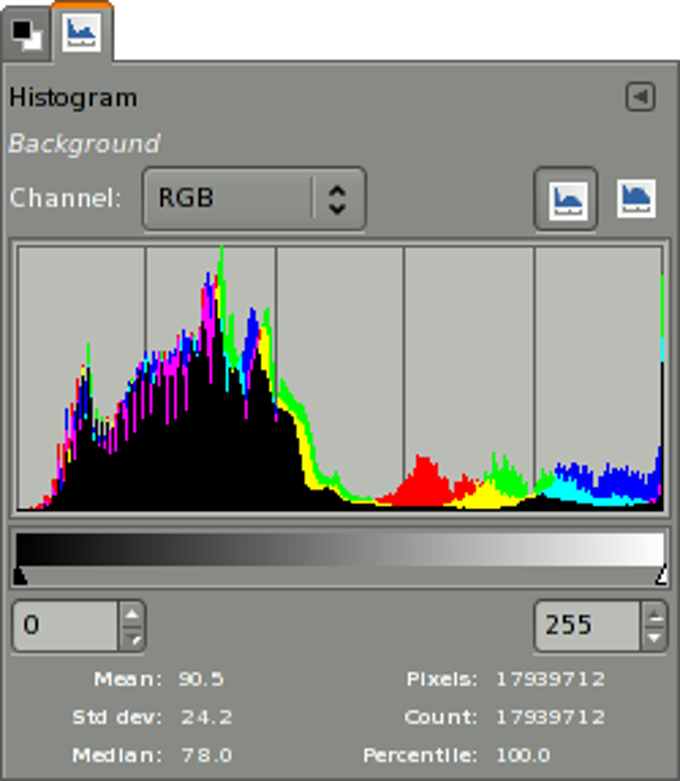Viewport: 680px width, 781px height.
Task: Increase the range start value with up arrow
Action: pos(132,614)
